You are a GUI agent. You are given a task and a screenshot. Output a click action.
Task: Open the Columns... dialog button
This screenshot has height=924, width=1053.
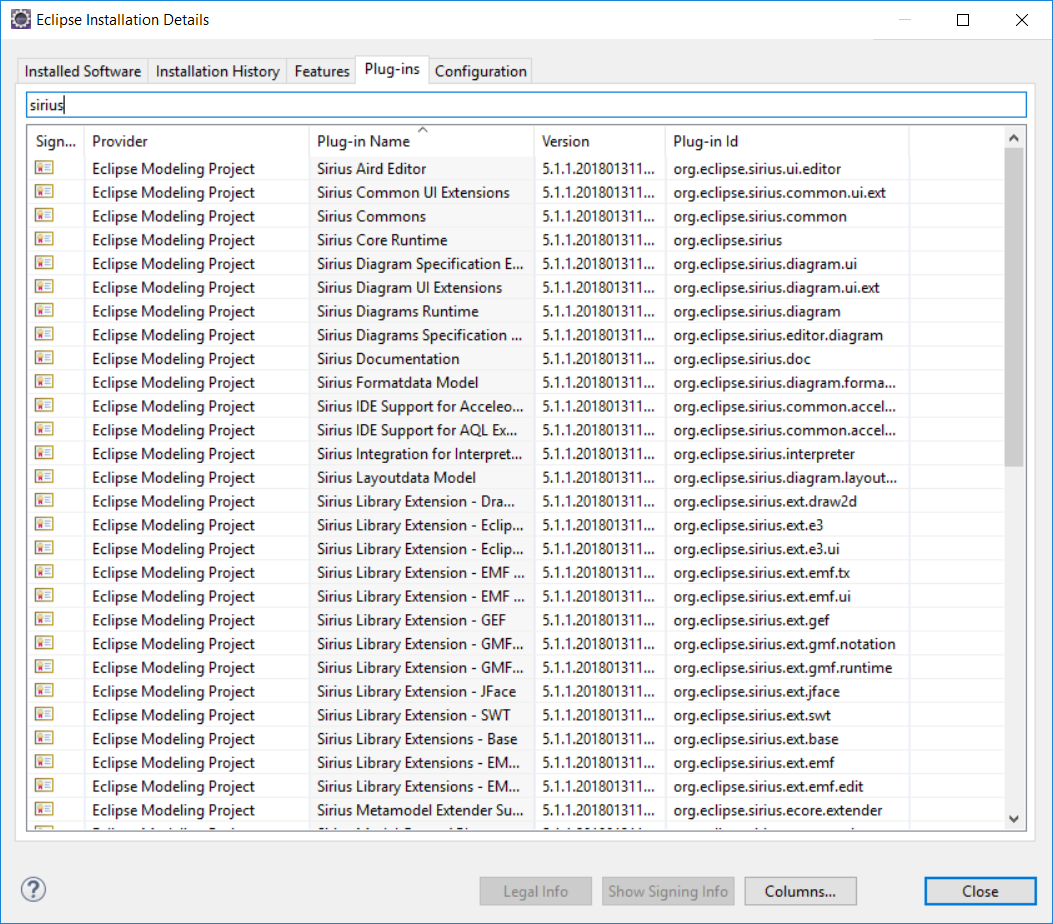point(800,891)
